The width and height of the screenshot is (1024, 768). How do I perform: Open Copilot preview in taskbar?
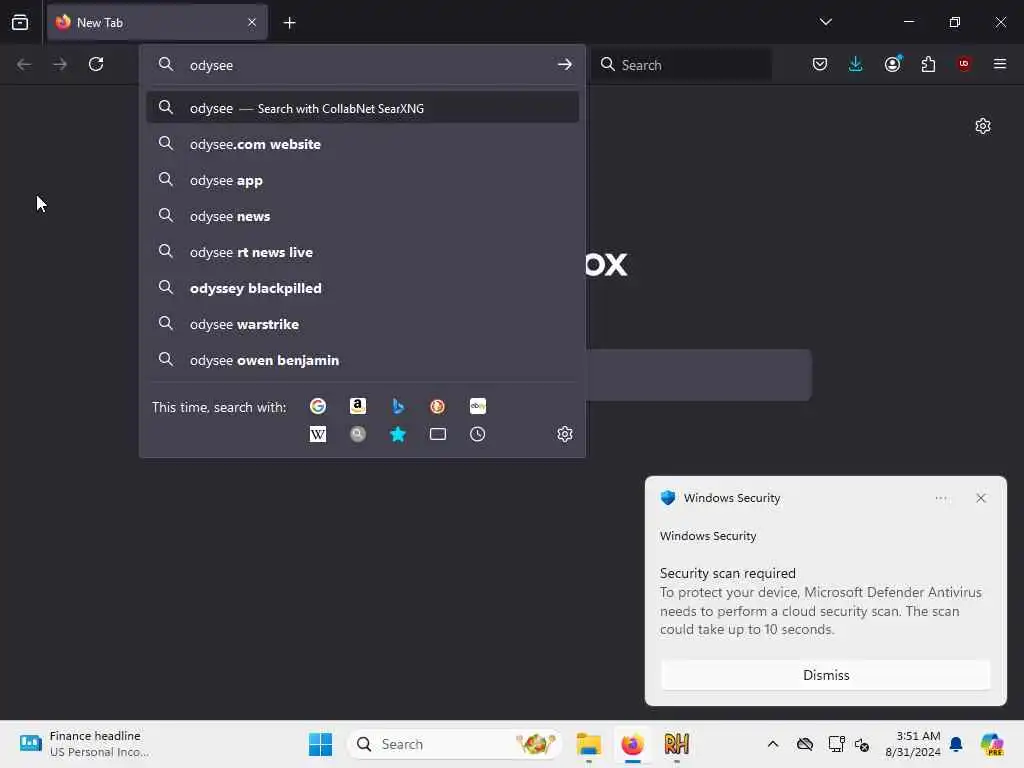pyautogui.click(x=992, y=744)
